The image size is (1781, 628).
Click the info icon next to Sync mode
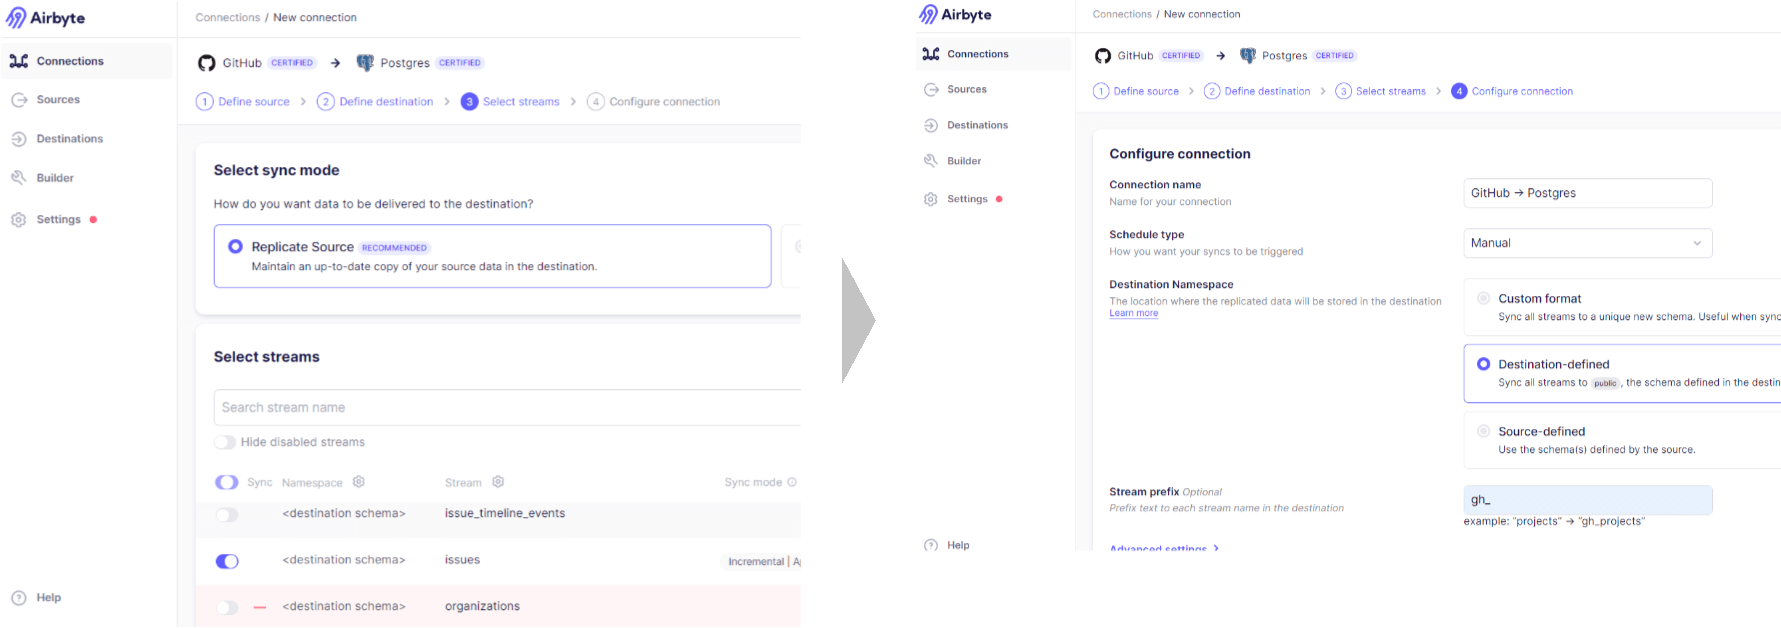tap(792, 482)
